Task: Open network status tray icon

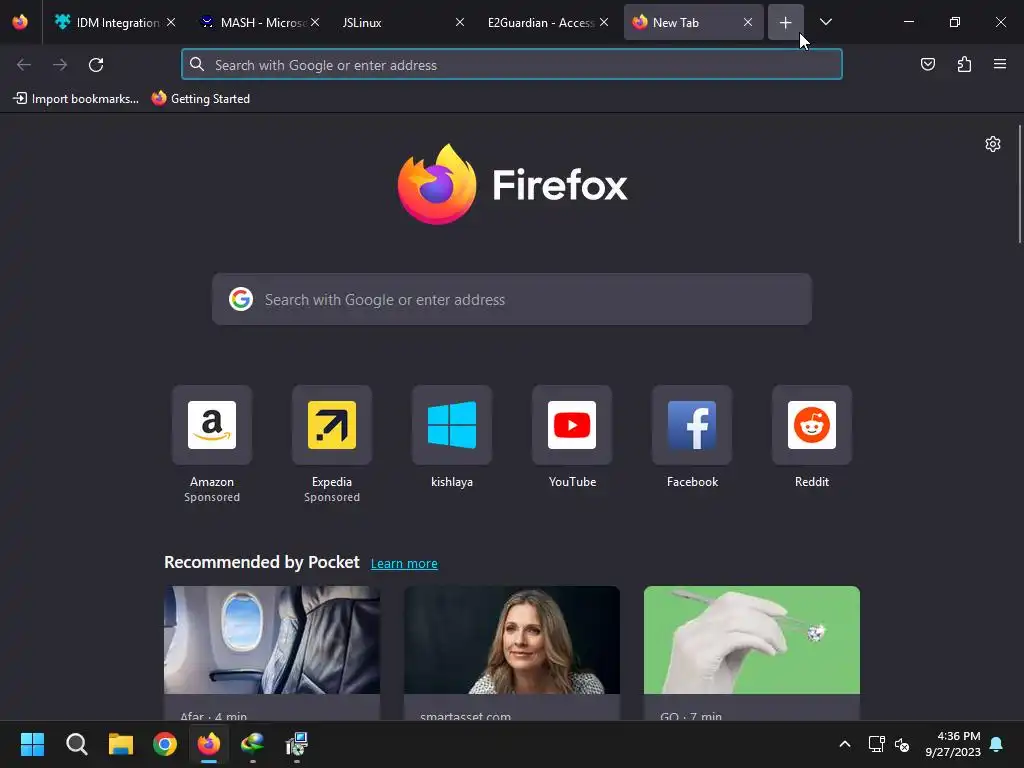Action: click(876, 744)
